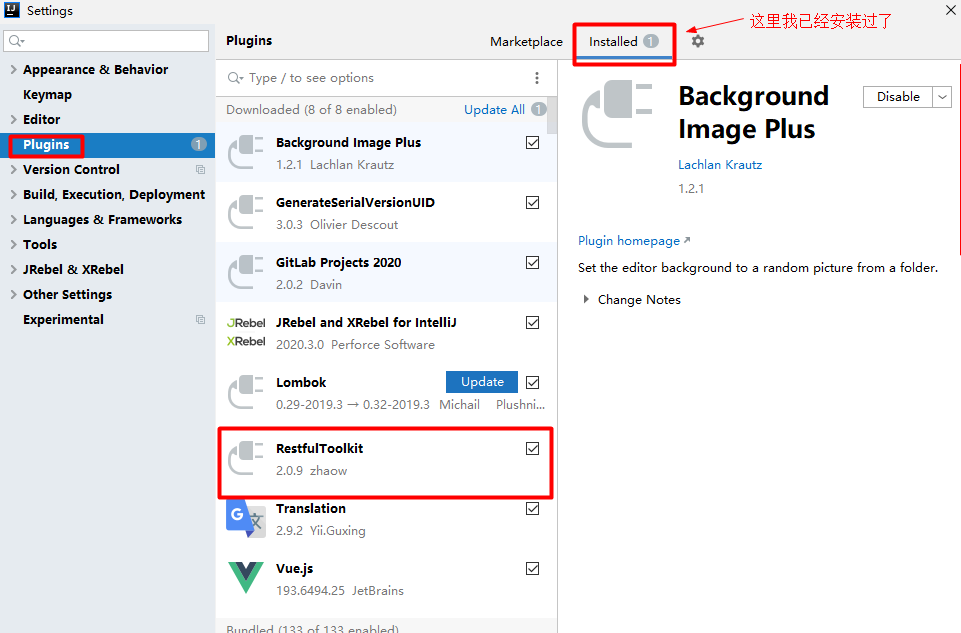Expand the Version Control node arrow
961x633 pixels.
coord(13,170)
